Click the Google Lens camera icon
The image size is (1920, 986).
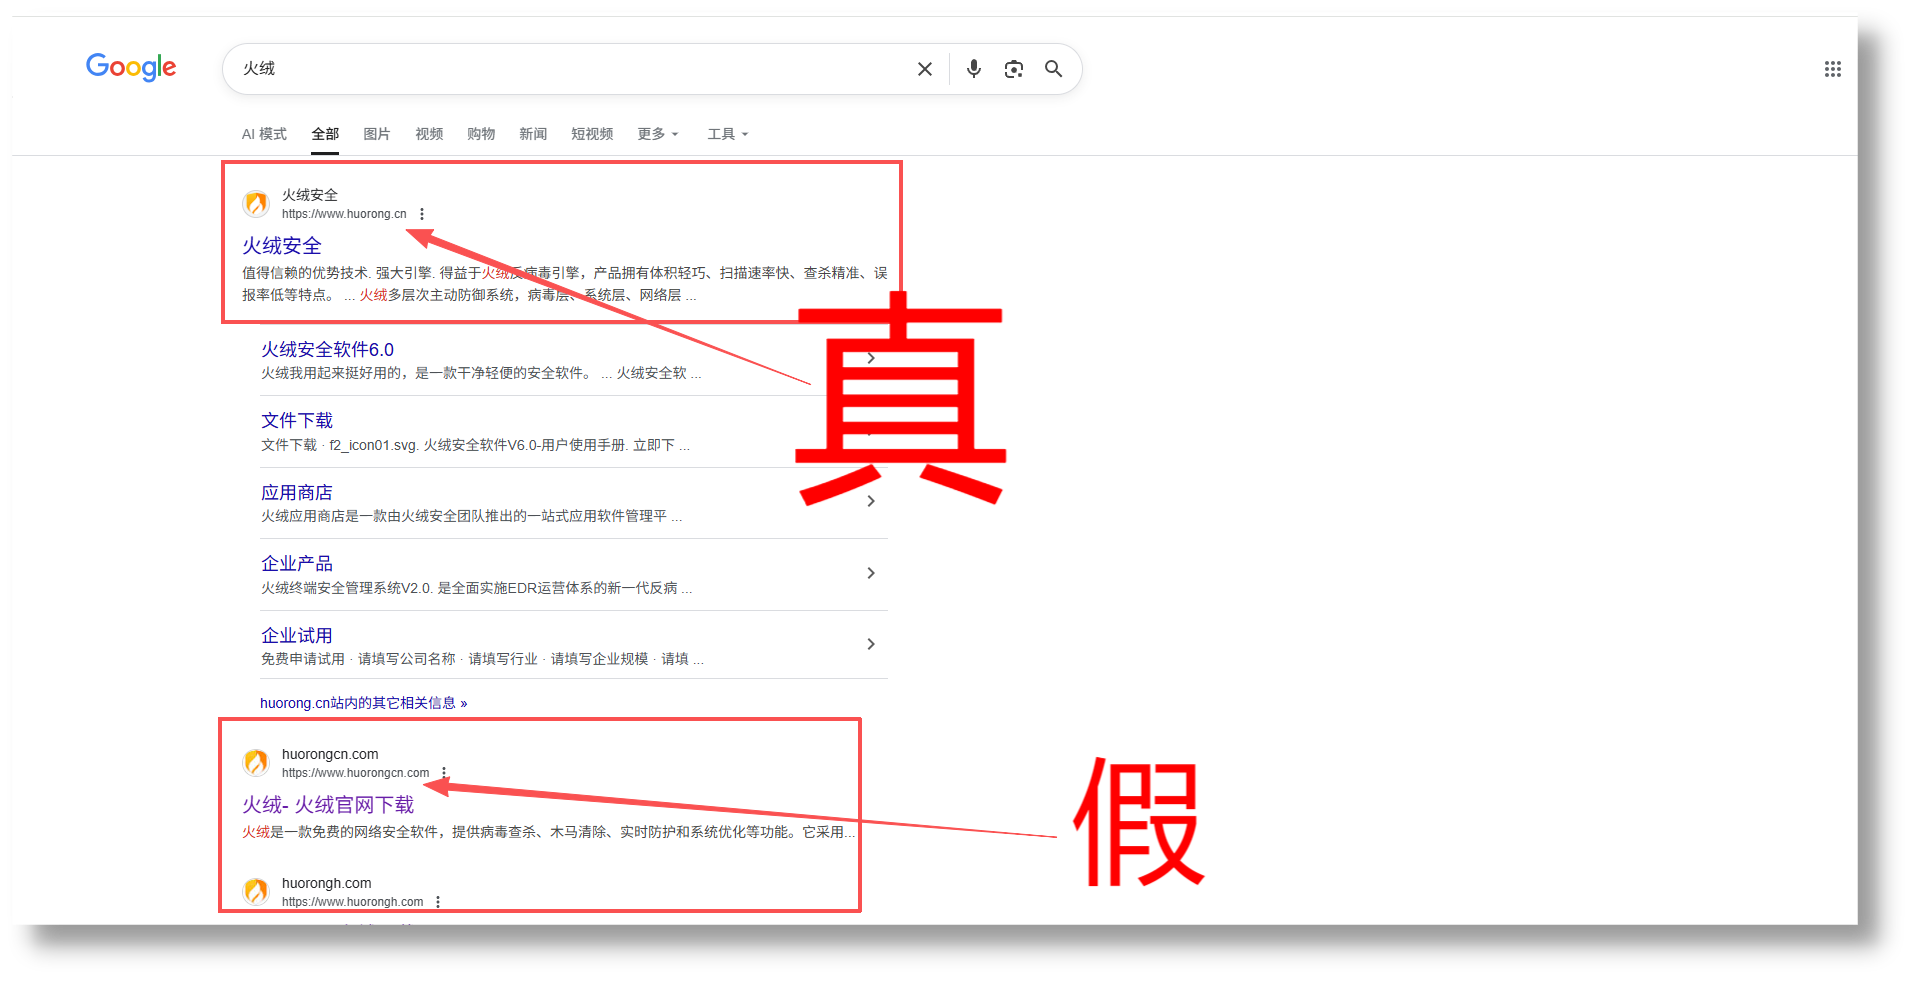(x=1013, y=68)
